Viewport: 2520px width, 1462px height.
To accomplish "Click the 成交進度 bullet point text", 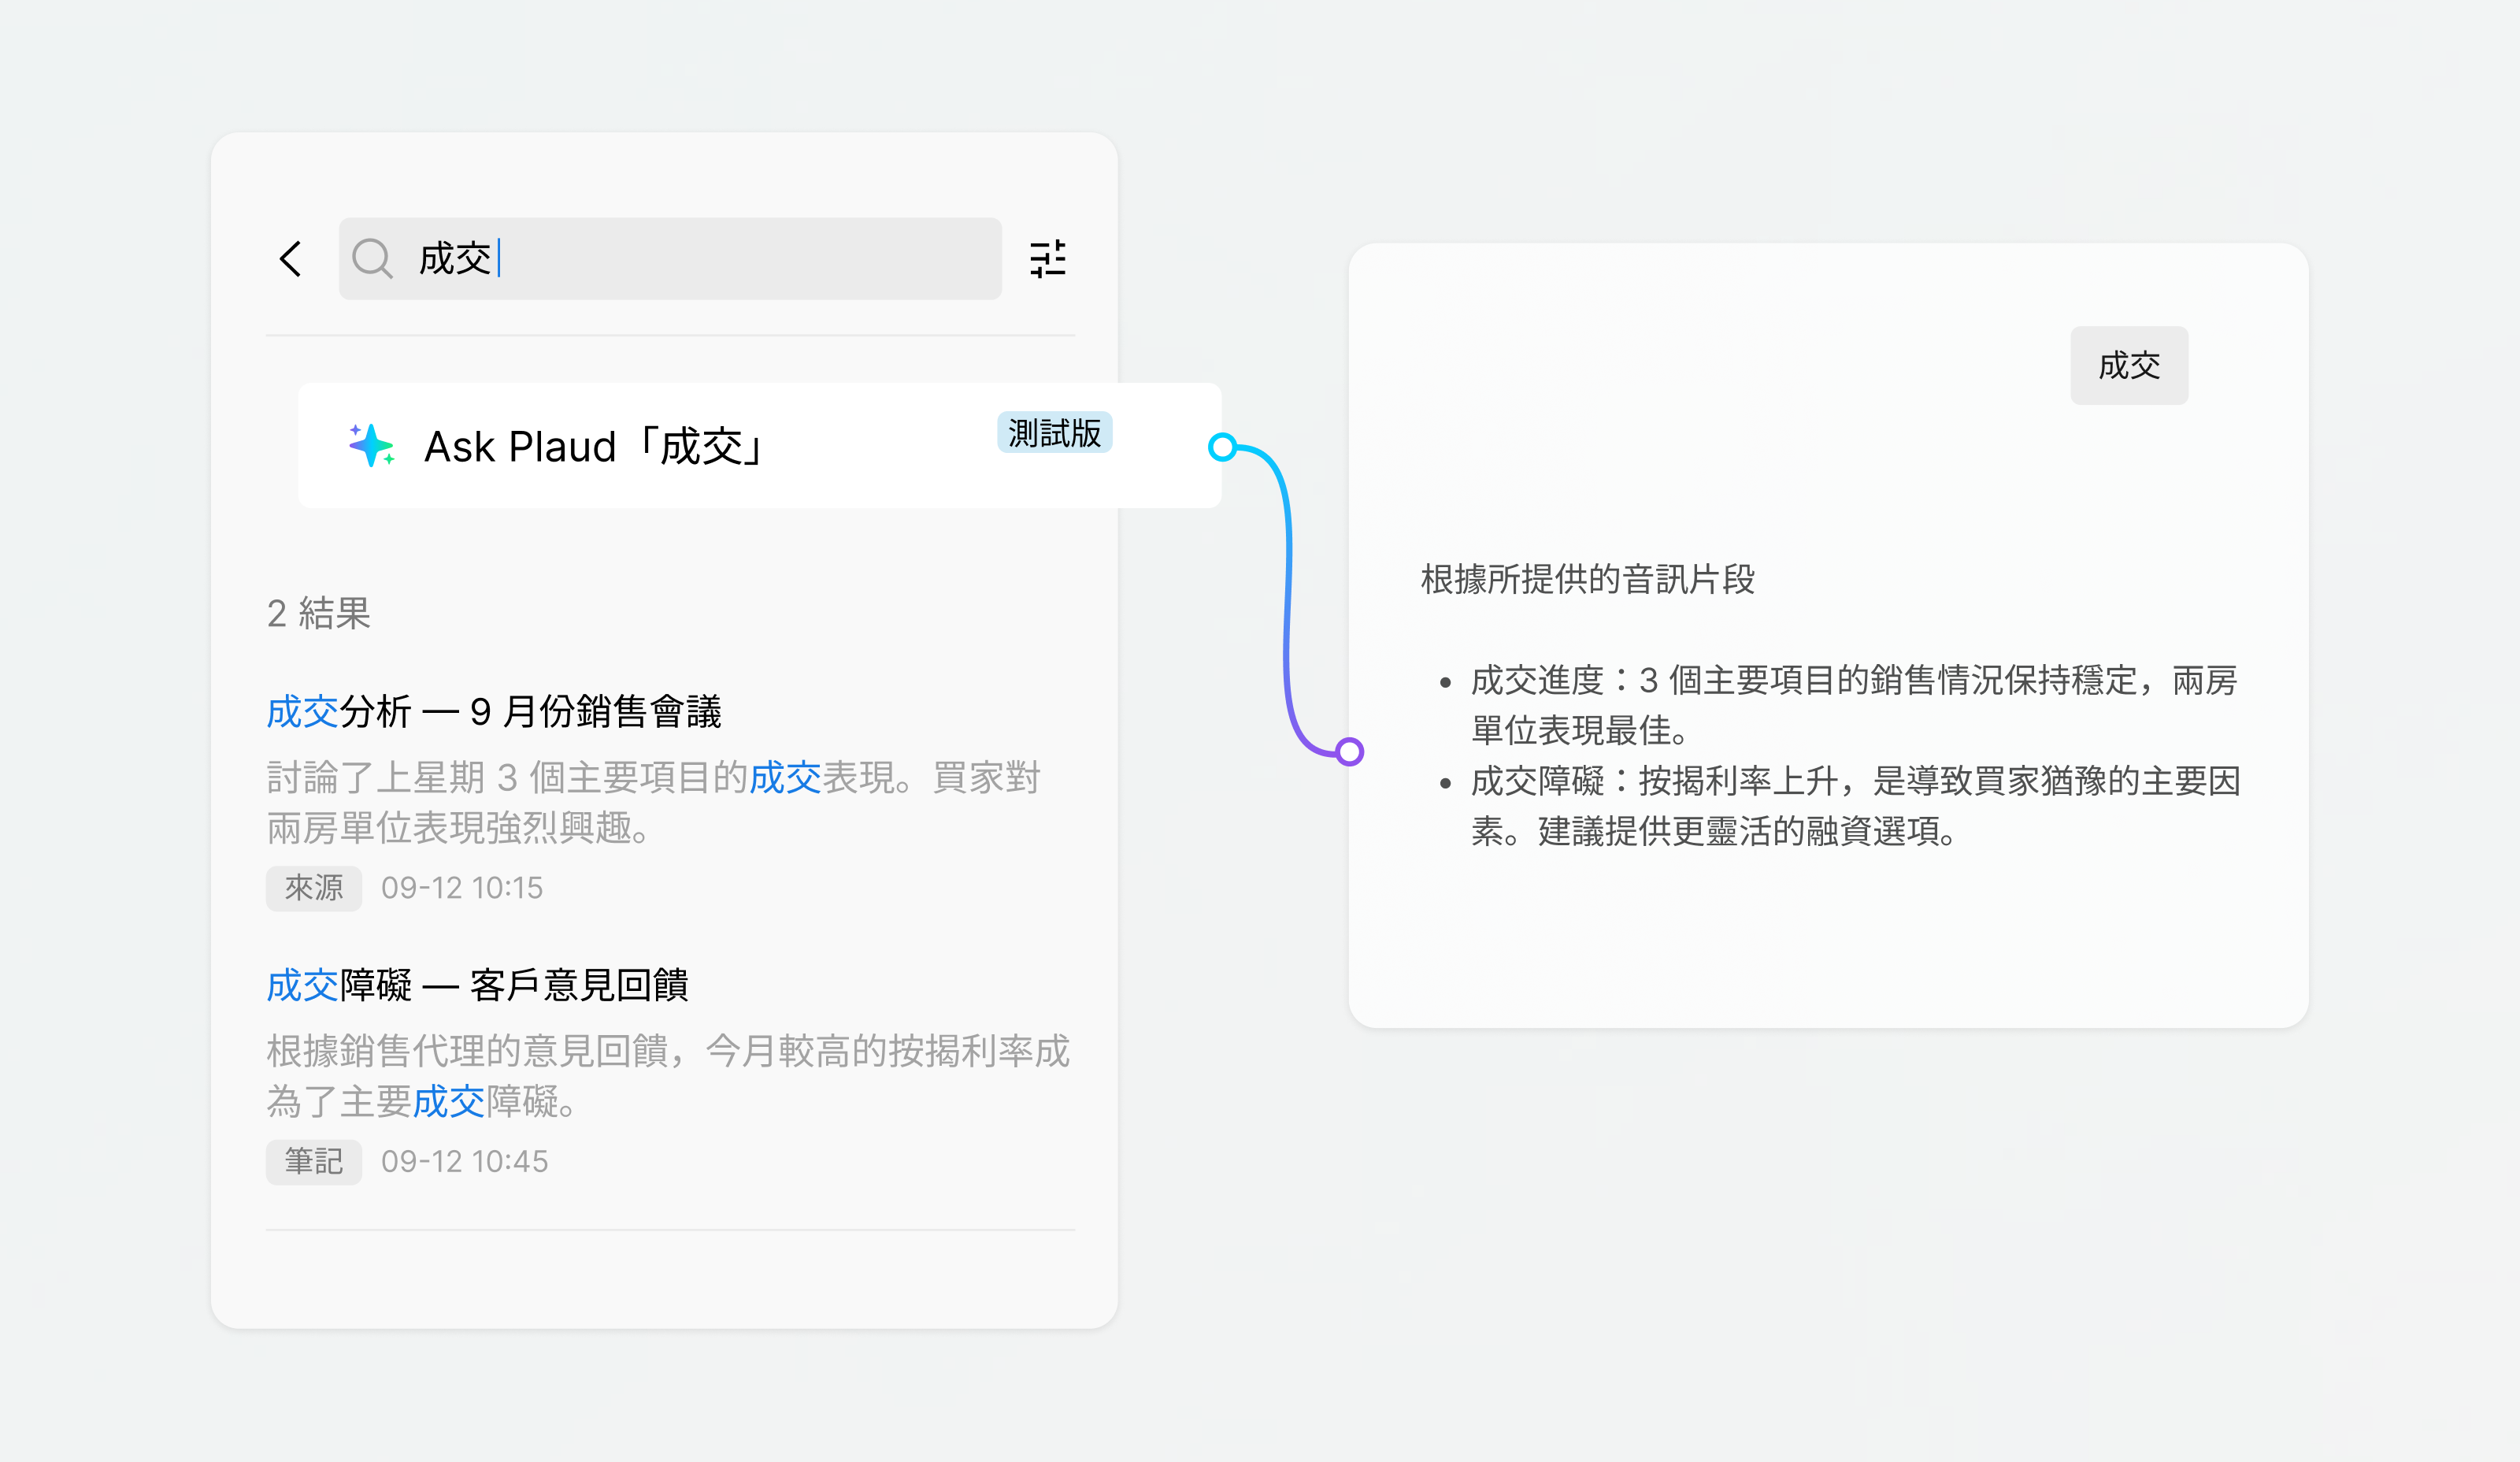I will pos(1852,704).
